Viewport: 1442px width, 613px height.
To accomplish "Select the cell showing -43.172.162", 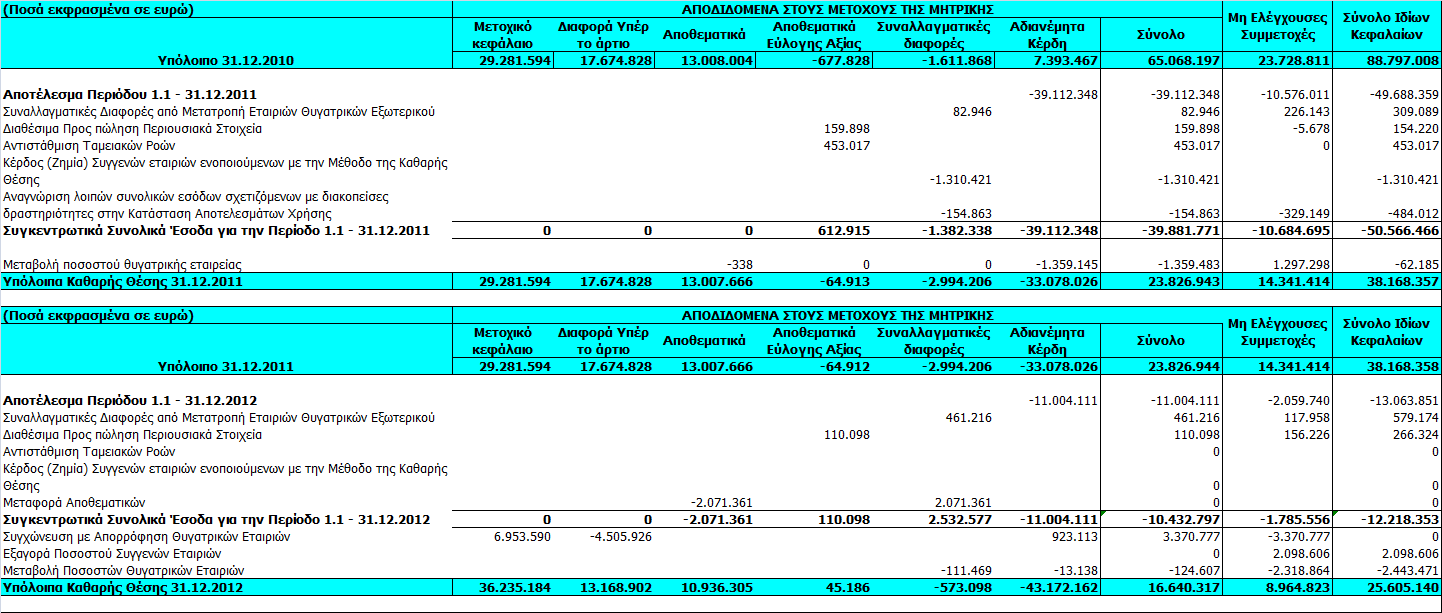I will tap(1061, 587).
